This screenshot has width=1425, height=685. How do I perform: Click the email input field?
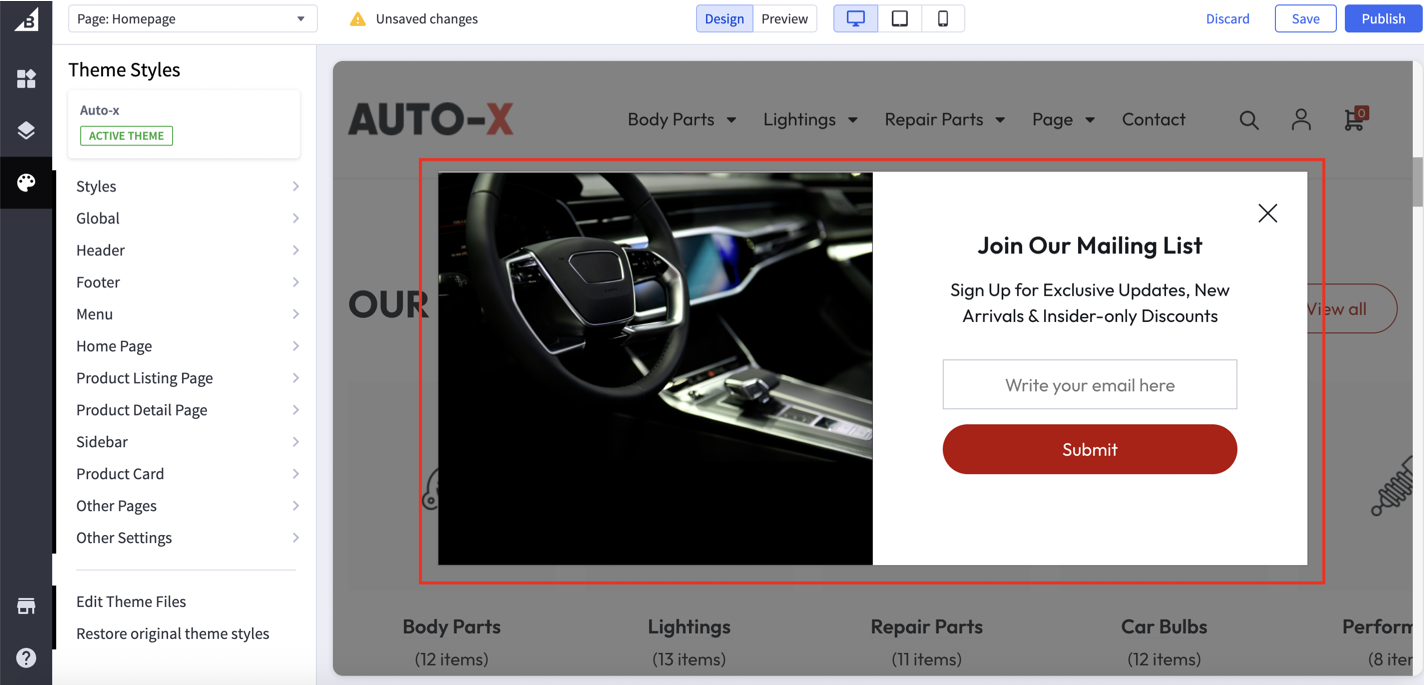pos(1089,385)
